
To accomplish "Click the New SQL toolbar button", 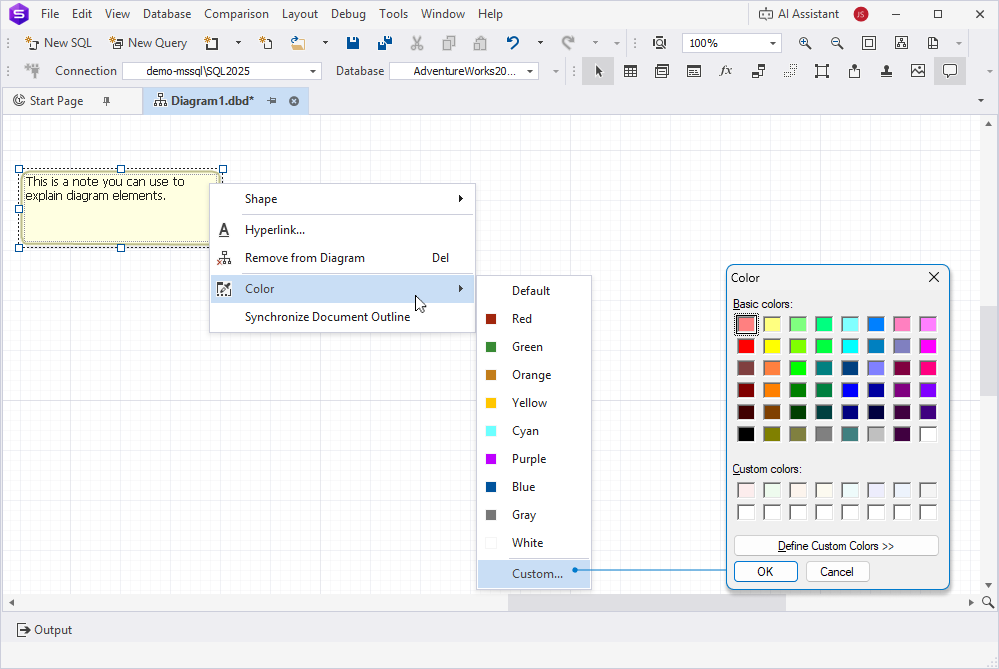I will tap(59, 43).
